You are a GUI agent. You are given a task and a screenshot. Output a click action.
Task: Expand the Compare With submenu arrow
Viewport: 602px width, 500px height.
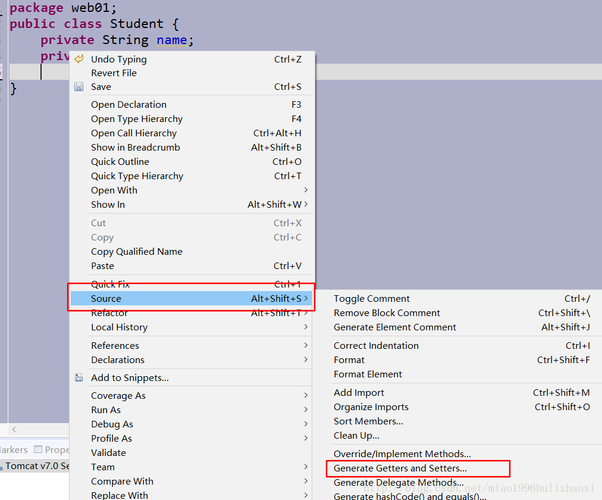[306, 481]
